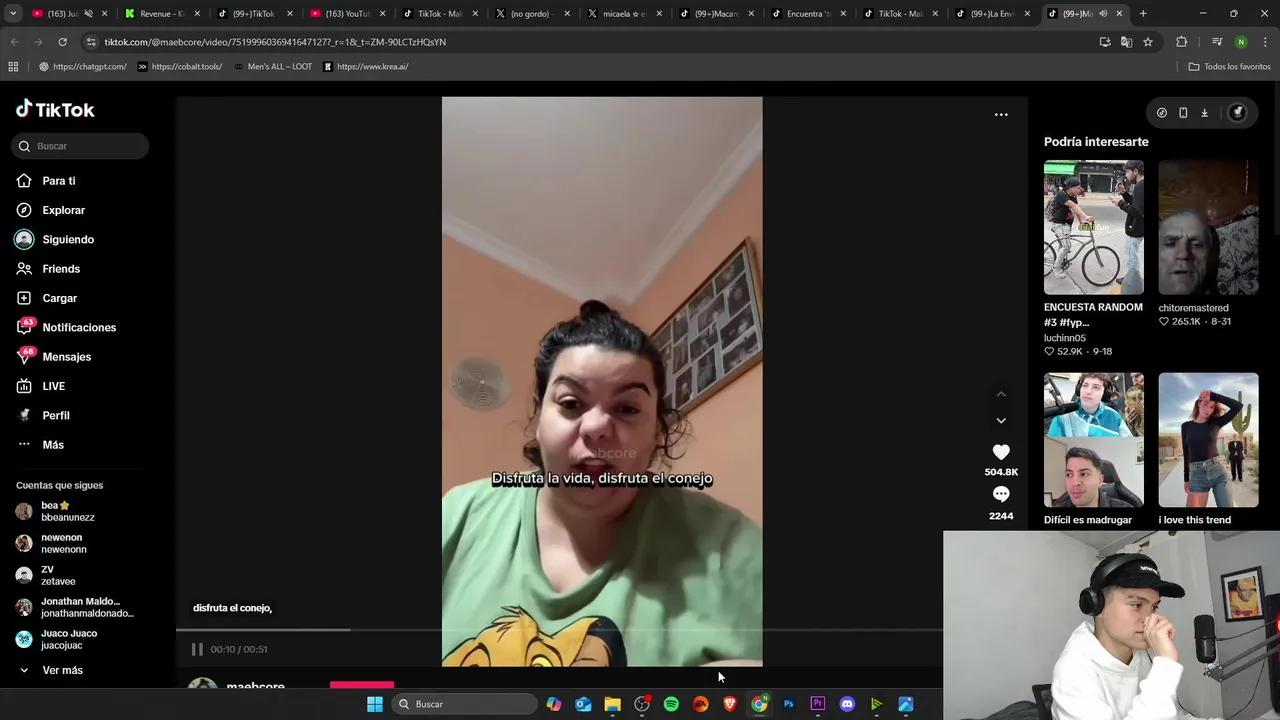The height and width of the screenshot is (720, 1280).
Task: Open chitoremastered suggested video thumbnail
Action: 1208,227
